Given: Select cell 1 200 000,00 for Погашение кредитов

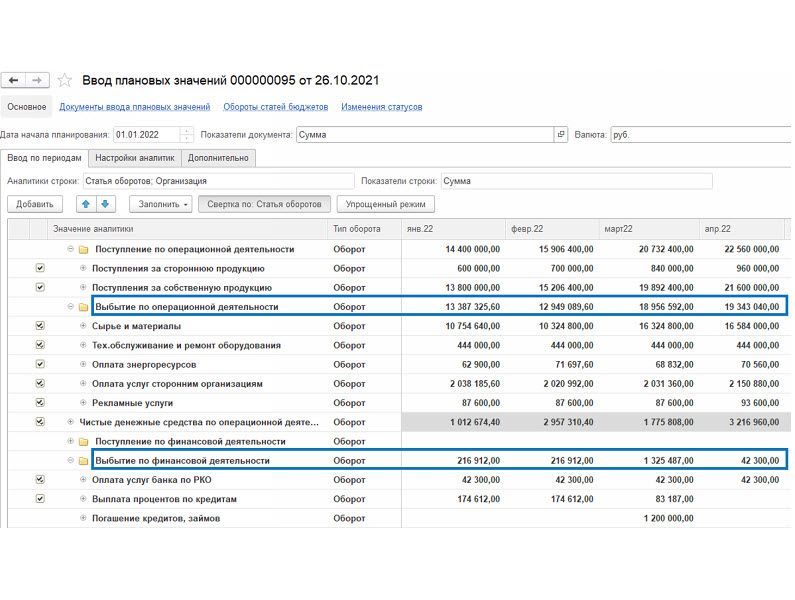Looking at the screenshot, I should [x=649, y=518].
